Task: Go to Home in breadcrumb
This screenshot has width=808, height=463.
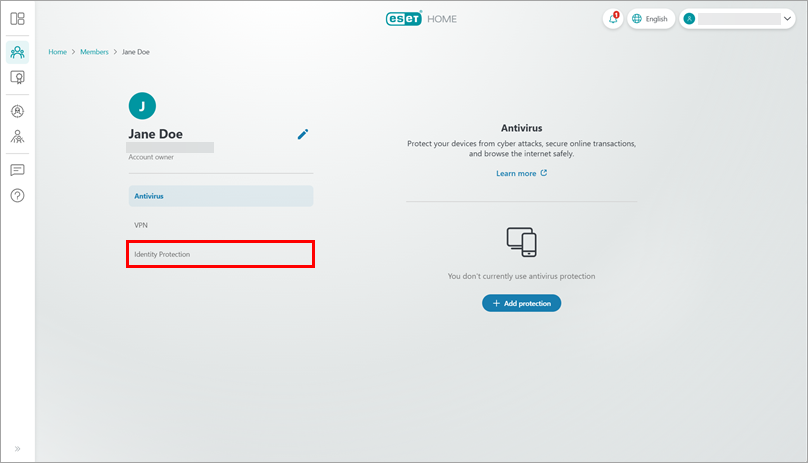Action: point(58,52)
